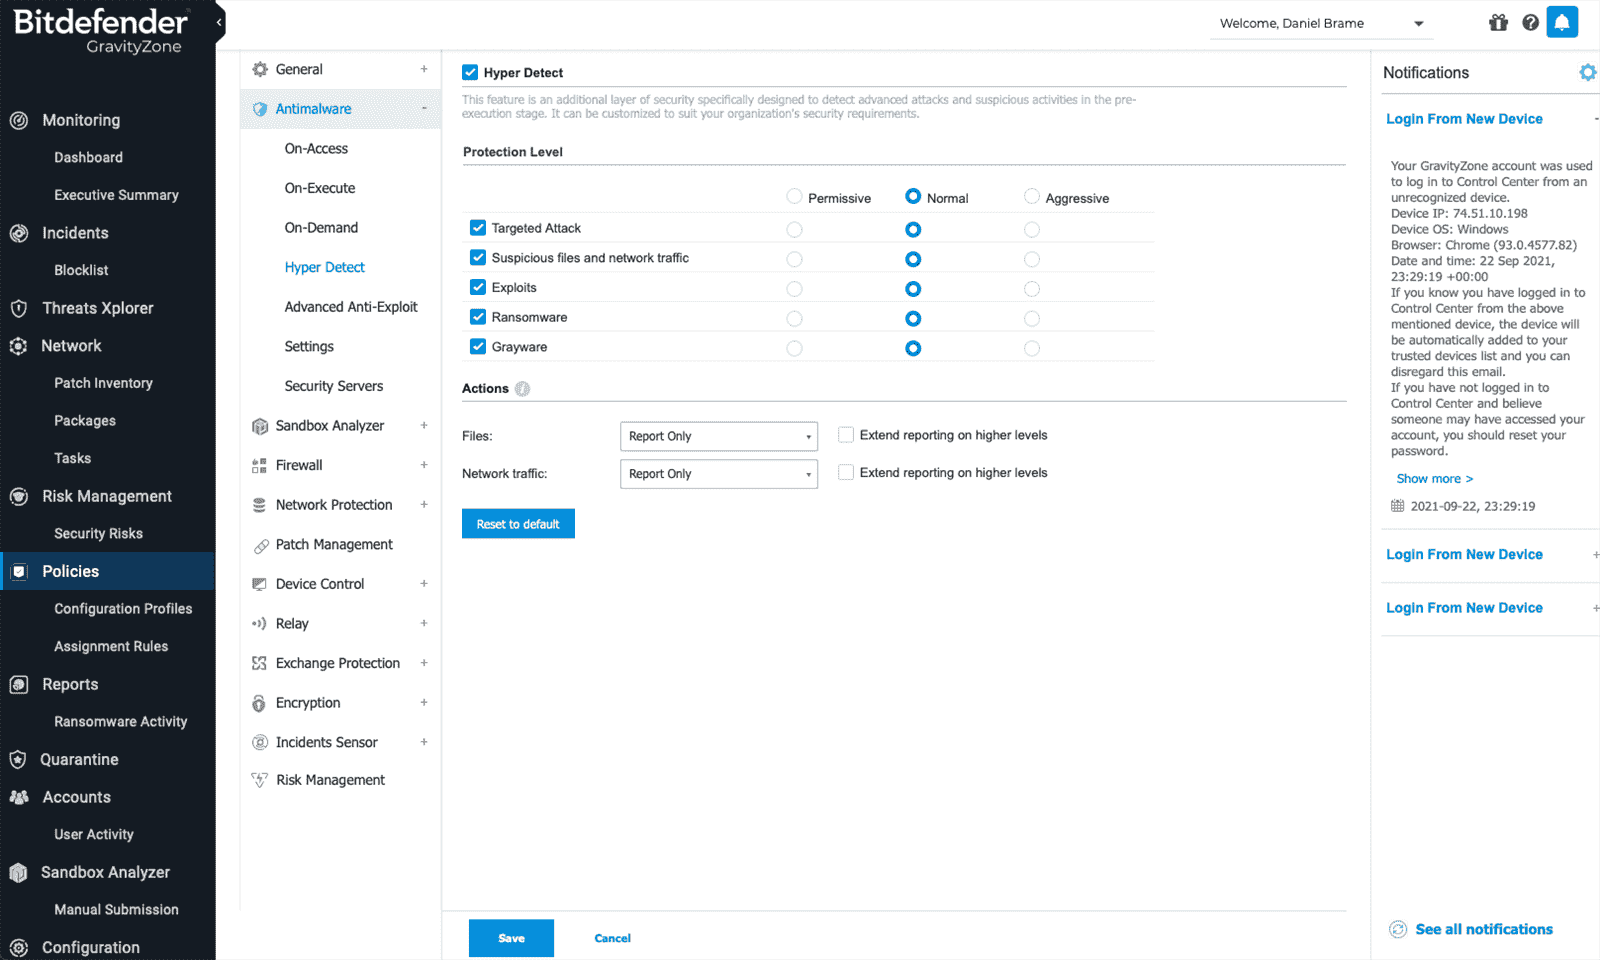This screenshot has height=960, width=1600.
Task: Click the Relay icon
Action: coord(260,623)
